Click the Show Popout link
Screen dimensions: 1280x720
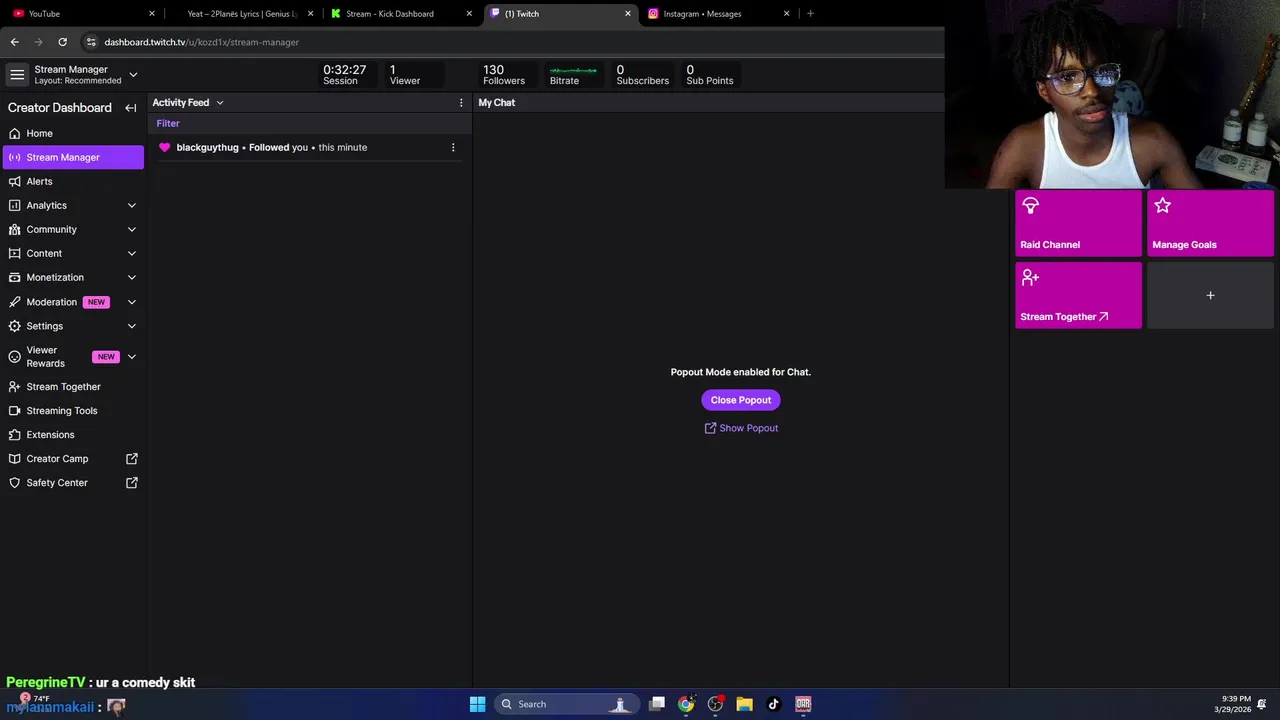[741, 428]
